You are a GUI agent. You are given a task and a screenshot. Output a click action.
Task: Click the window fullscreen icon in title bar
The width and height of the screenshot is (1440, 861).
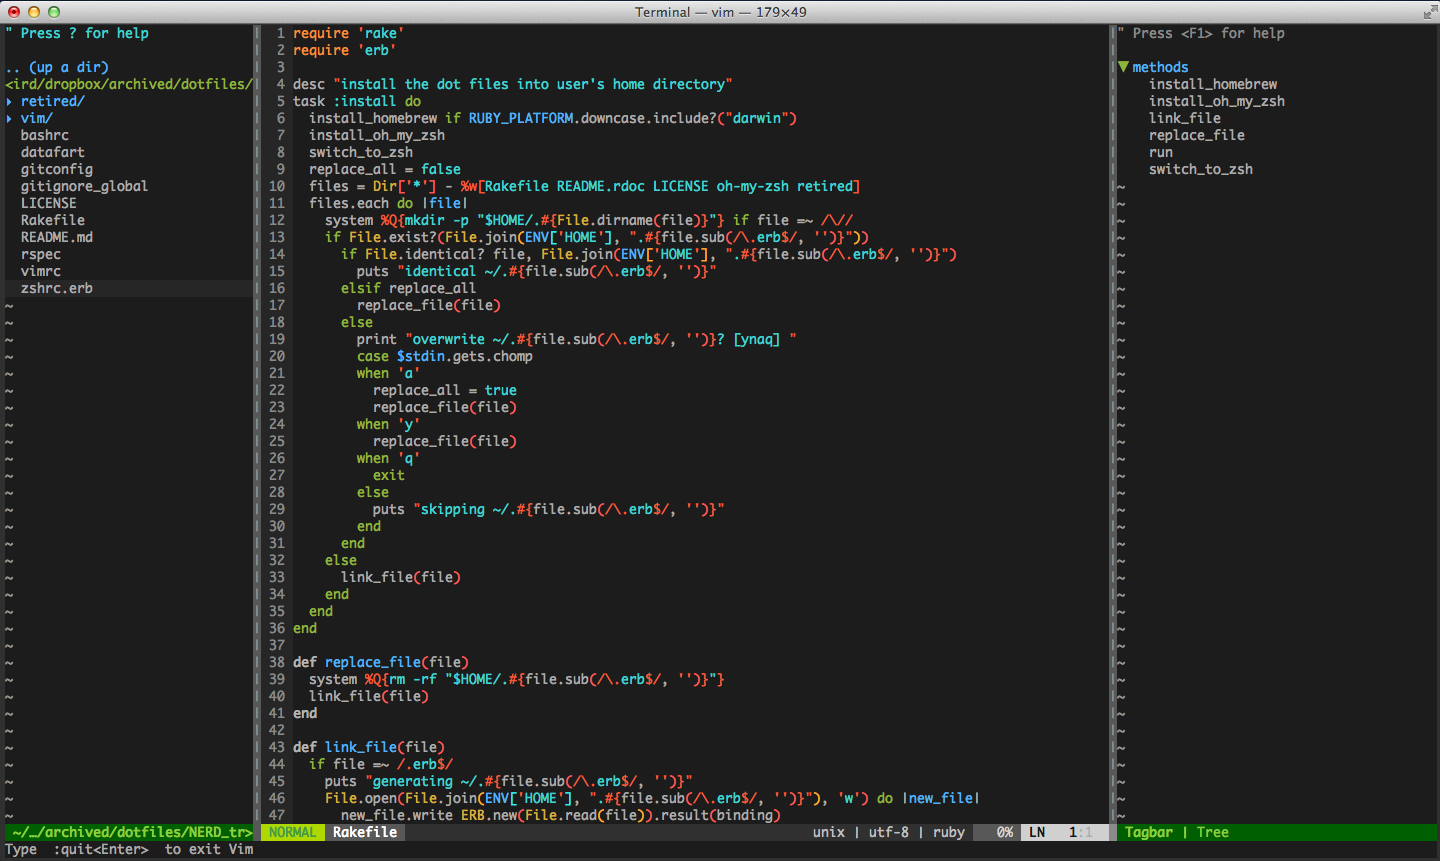(x=1429, y=12)
